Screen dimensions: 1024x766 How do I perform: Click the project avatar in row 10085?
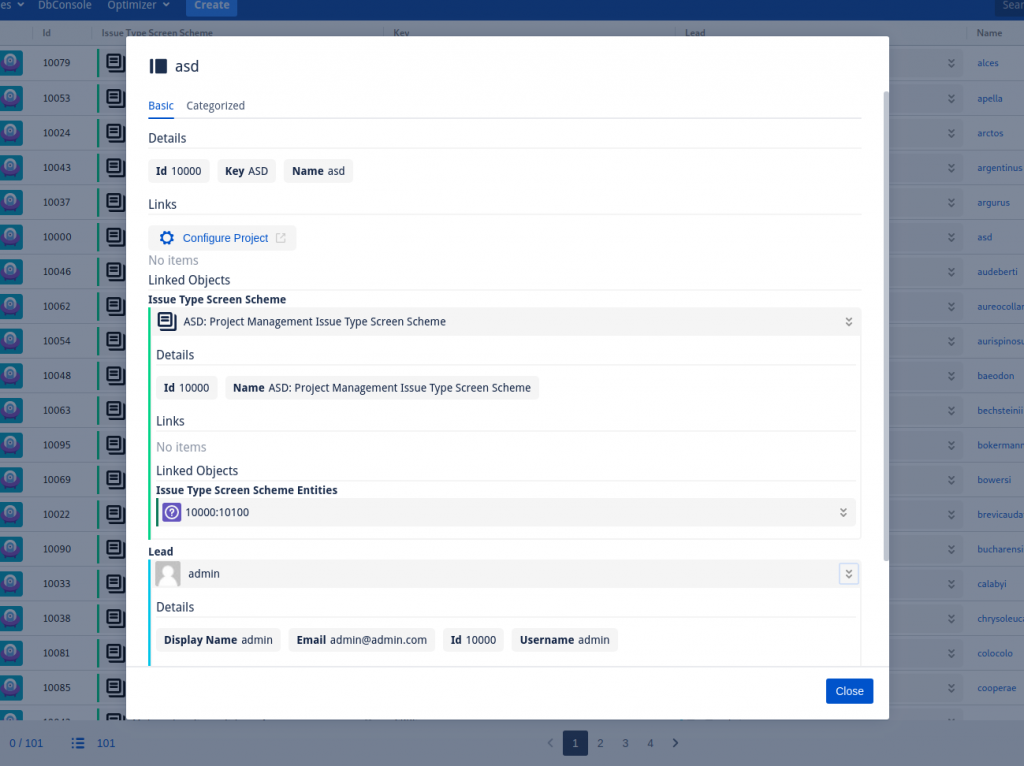(10, 687)
